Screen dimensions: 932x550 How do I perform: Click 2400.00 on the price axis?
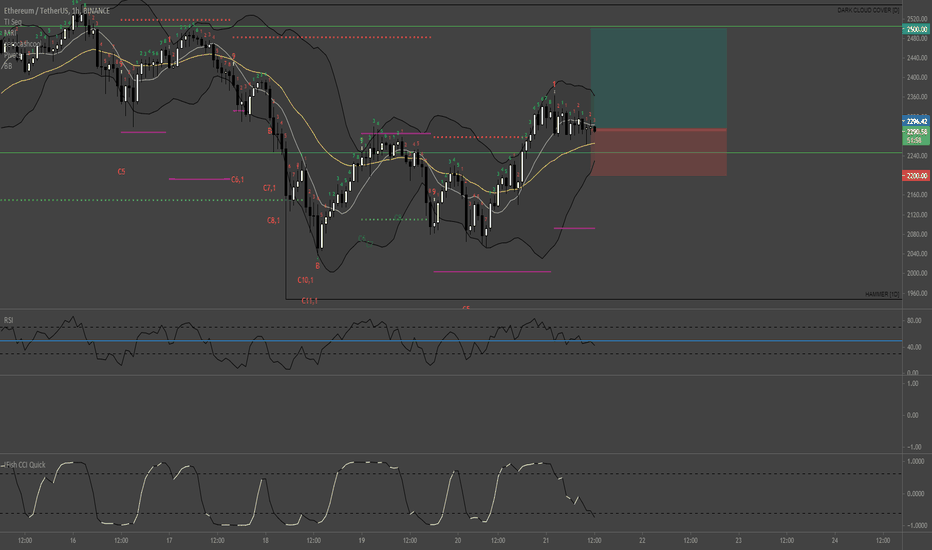pyautogui.click(x=917, y=78)
